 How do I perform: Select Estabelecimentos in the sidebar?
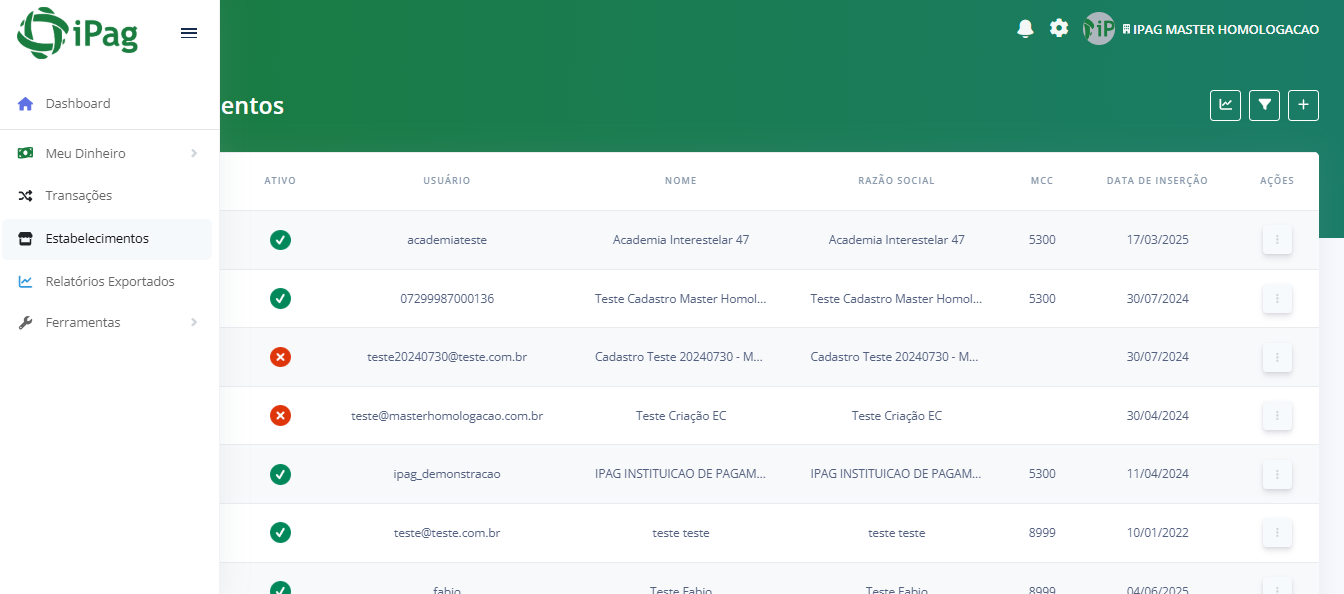(107, 238)
